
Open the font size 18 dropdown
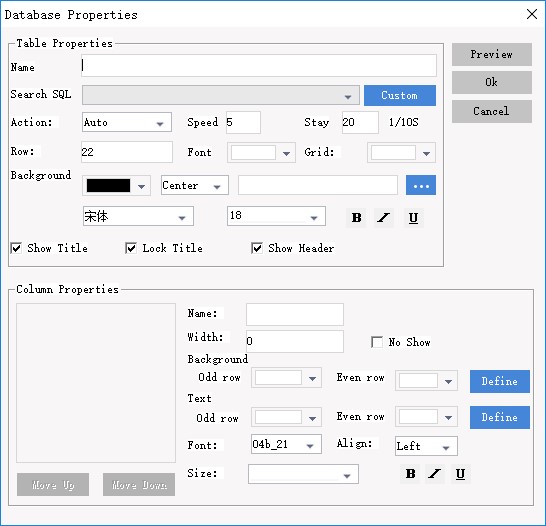pyautogui.click(x=276, y=216)
